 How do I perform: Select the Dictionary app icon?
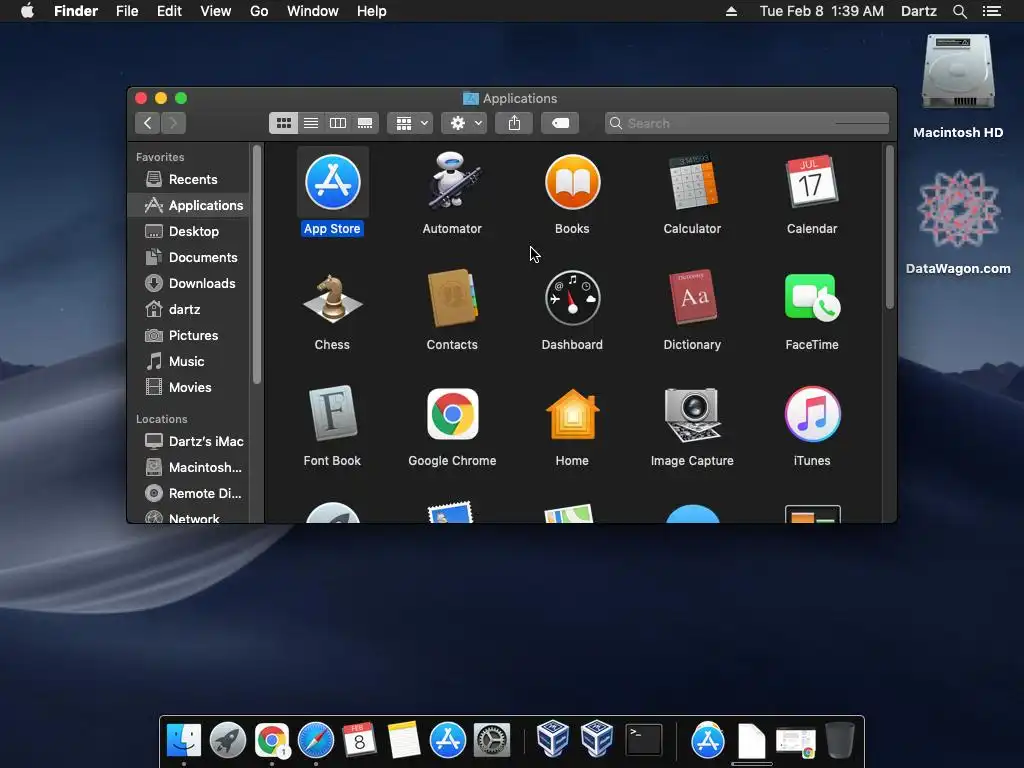692,297
